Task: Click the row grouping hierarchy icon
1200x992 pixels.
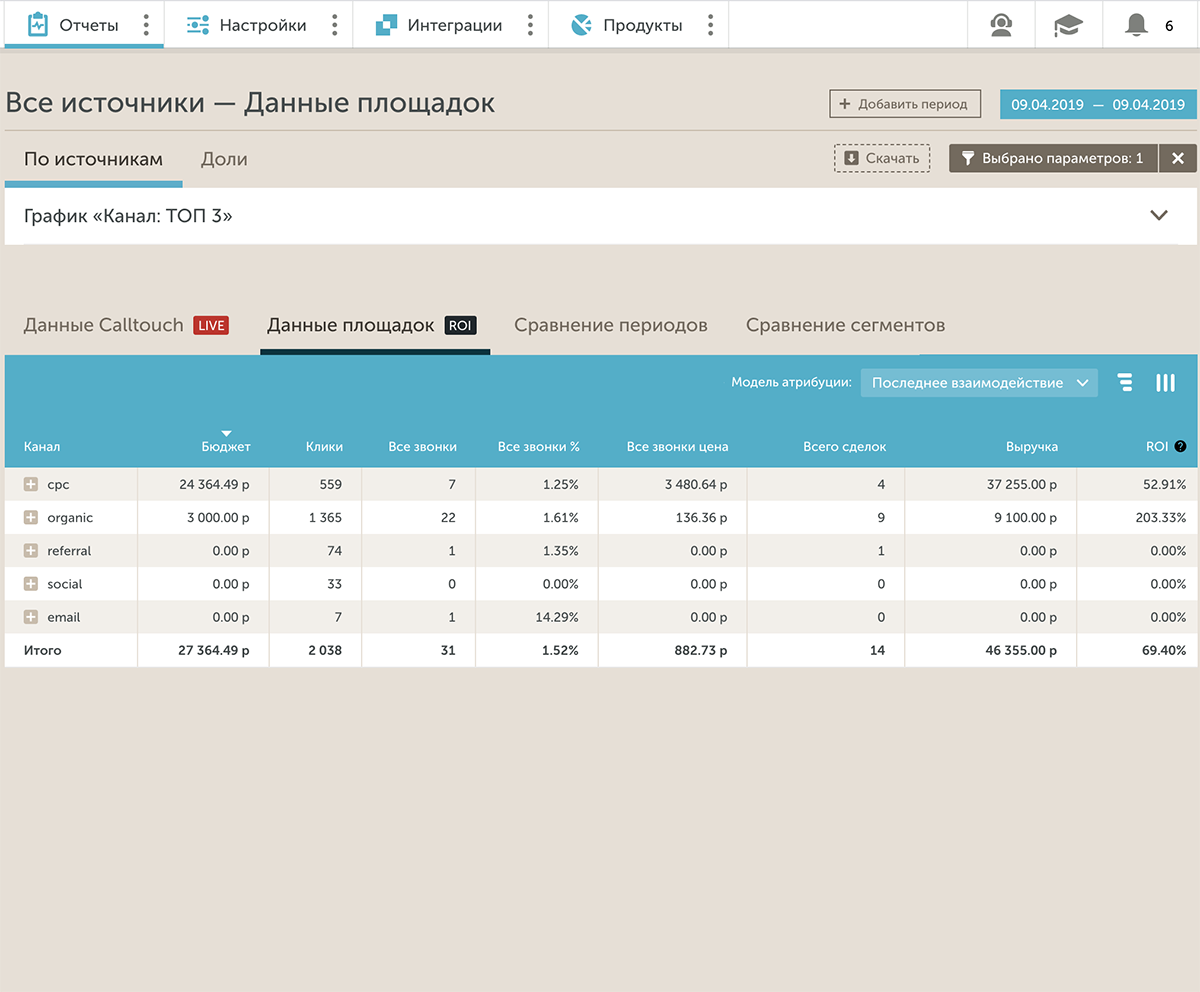Action: (x=1126, y=383)
